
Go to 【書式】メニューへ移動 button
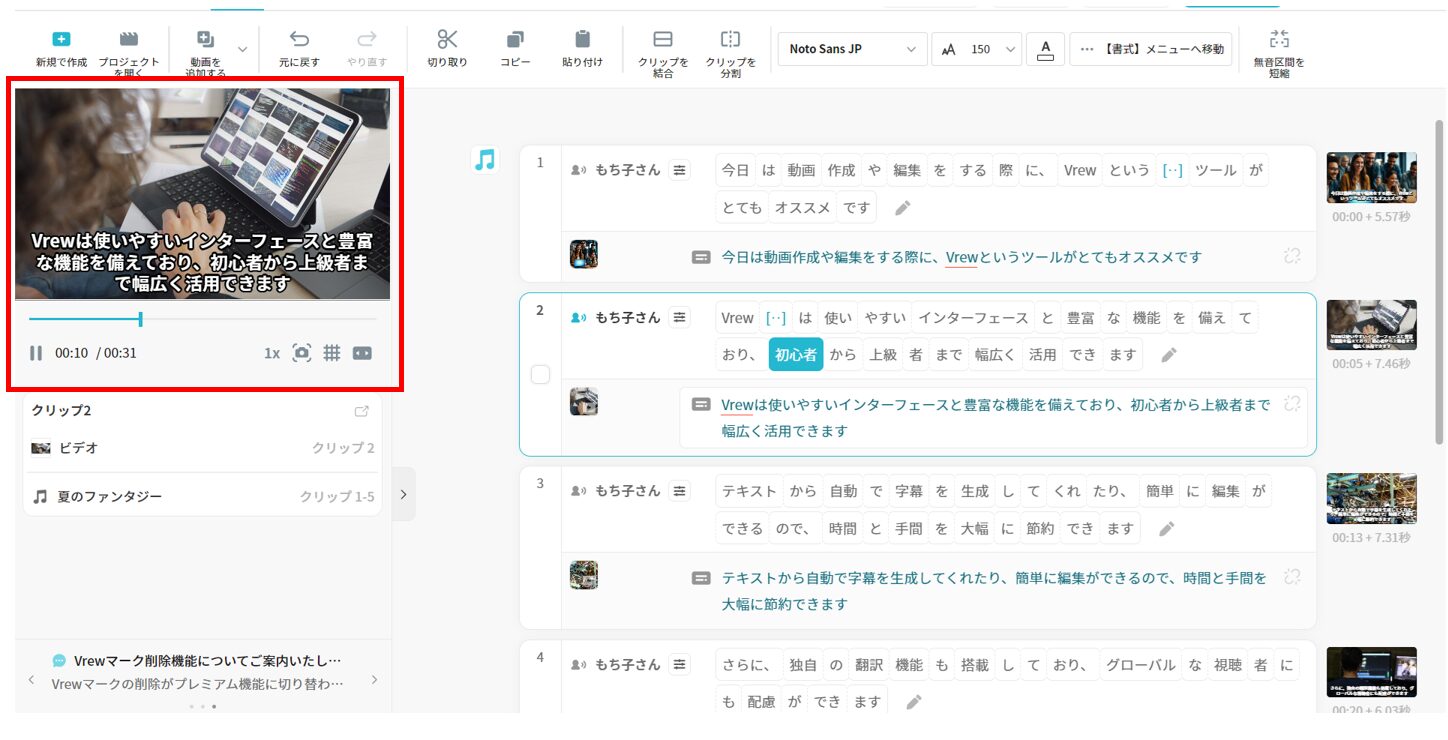pyautogui.click(x=1151, y=49)
